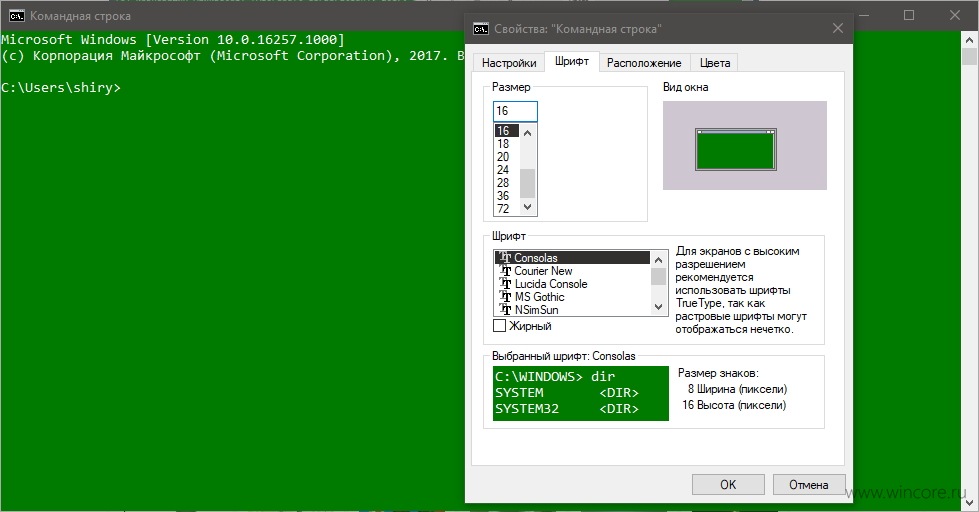979x512 pixels.
Task: Open the Расположение tab
Action: click(644, 63)
